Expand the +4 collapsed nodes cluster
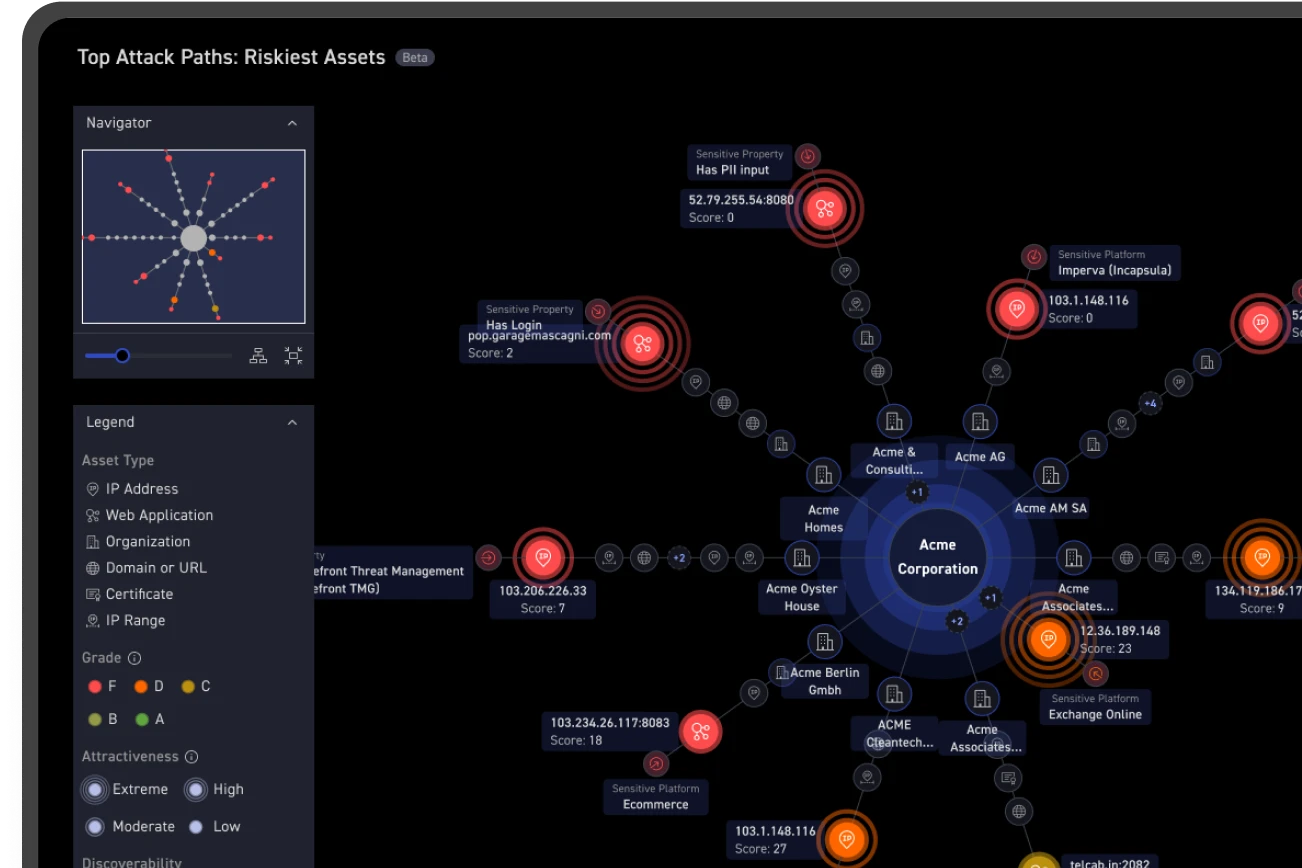1302x868 pixels. pyautogui.click(x=1150, y=404)
